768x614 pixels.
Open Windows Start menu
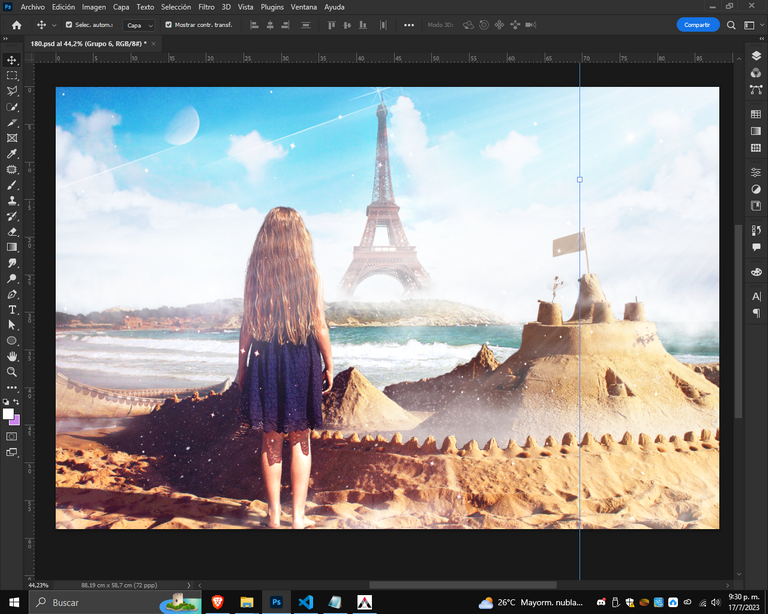tap(14, 602)
